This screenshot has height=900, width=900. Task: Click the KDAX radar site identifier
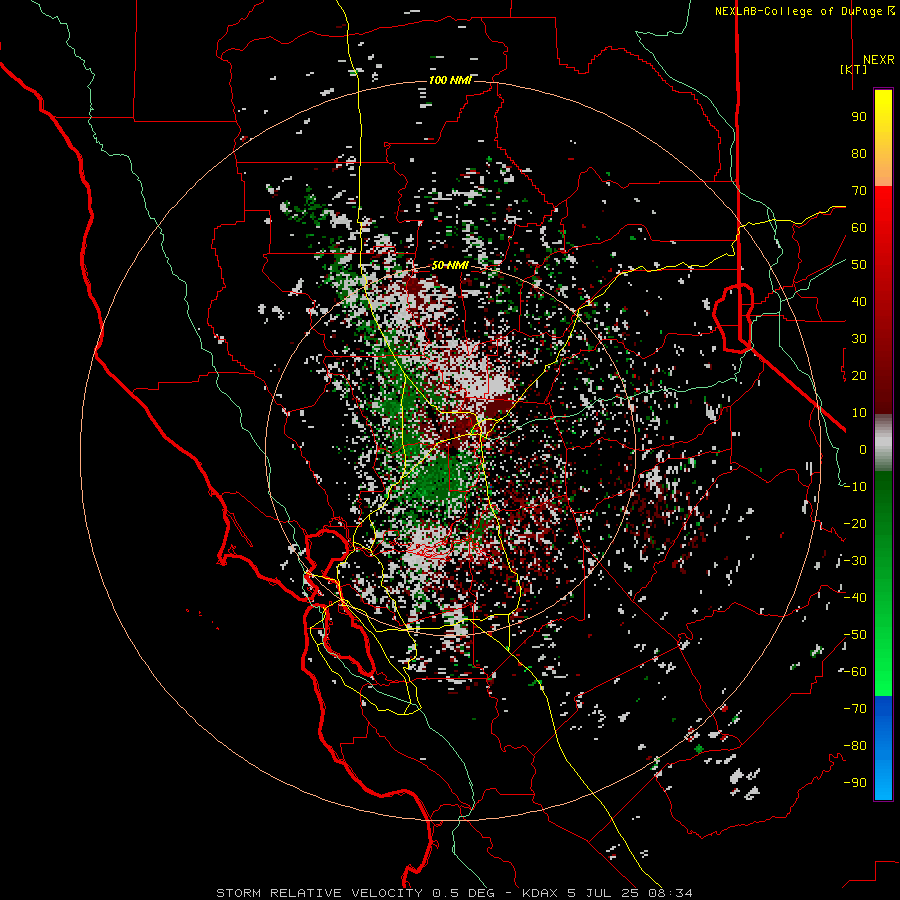[x=540, y=893]
